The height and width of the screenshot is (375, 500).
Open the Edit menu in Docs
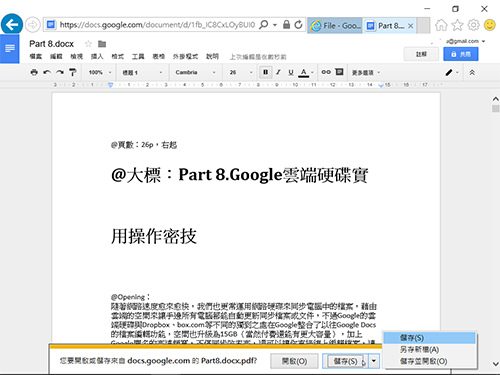[x=56, y=56]
